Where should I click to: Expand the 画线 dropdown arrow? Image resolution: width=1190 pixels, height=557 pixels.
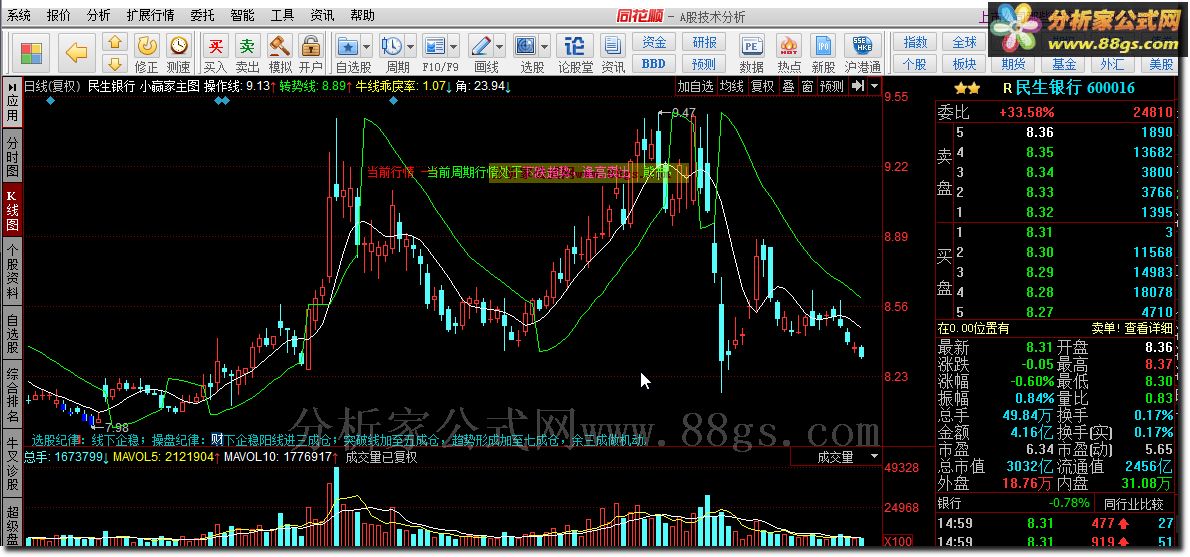tap(500, 46)
